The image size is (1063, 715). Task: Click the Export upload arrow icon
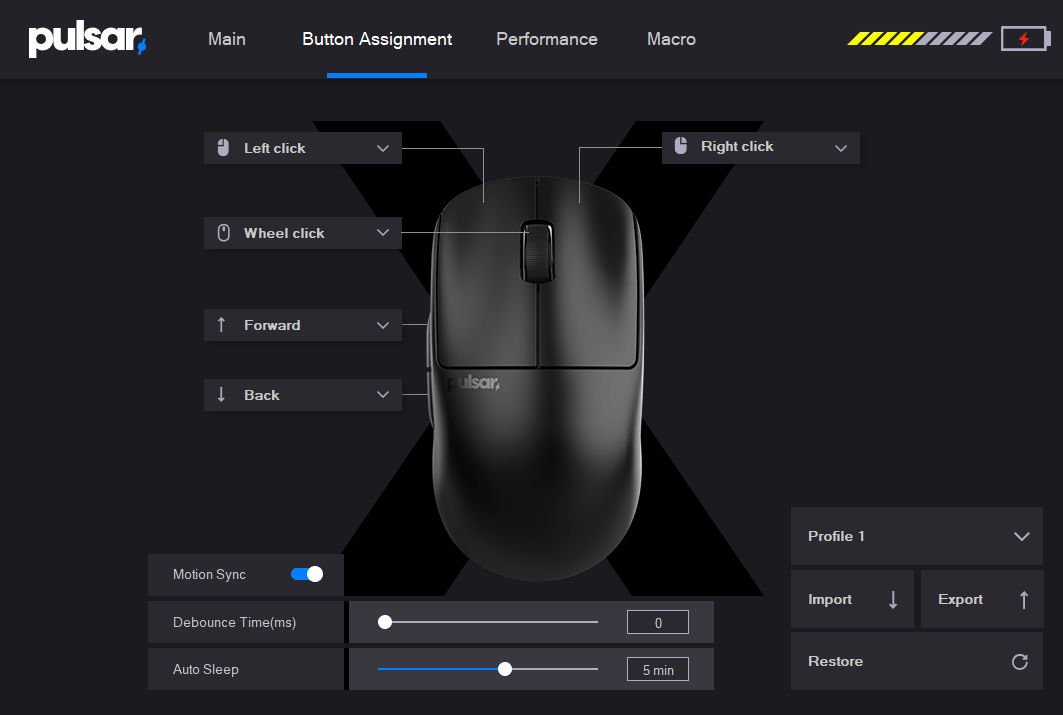click(1023, 599)
